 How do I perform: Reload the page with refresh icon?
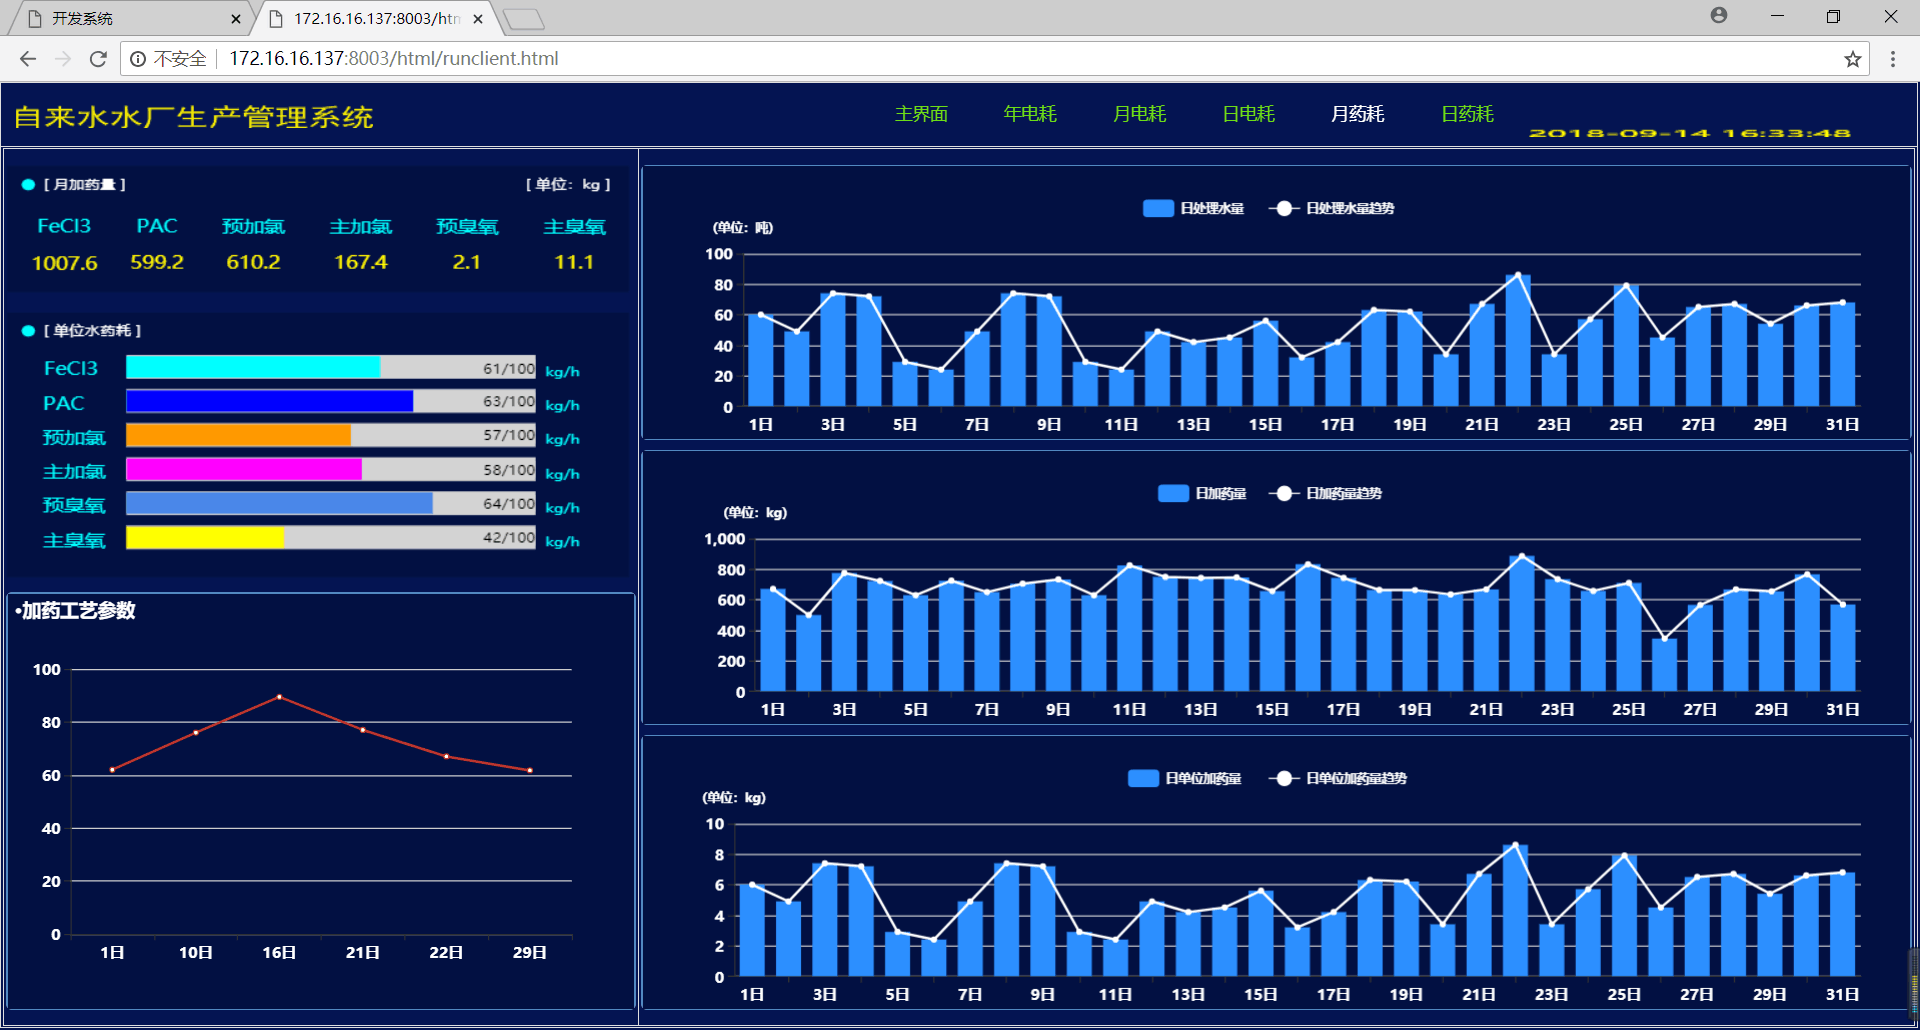point(98,59)
